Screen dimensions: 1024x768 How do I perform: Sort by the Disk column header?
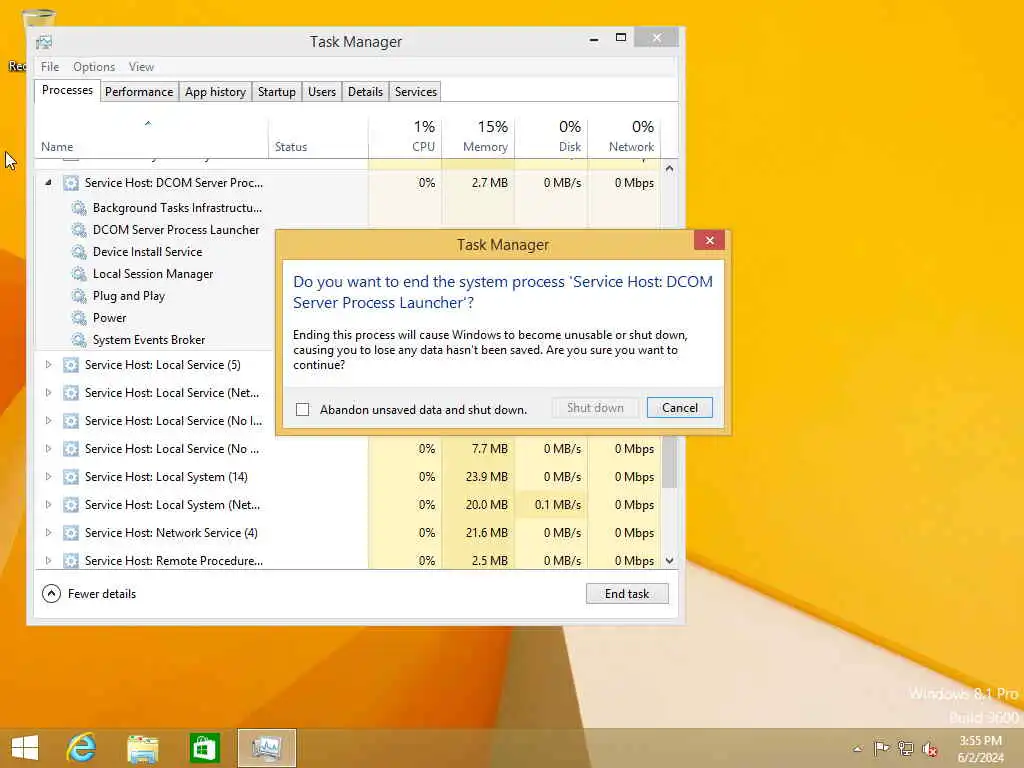[x=551, y=138]
